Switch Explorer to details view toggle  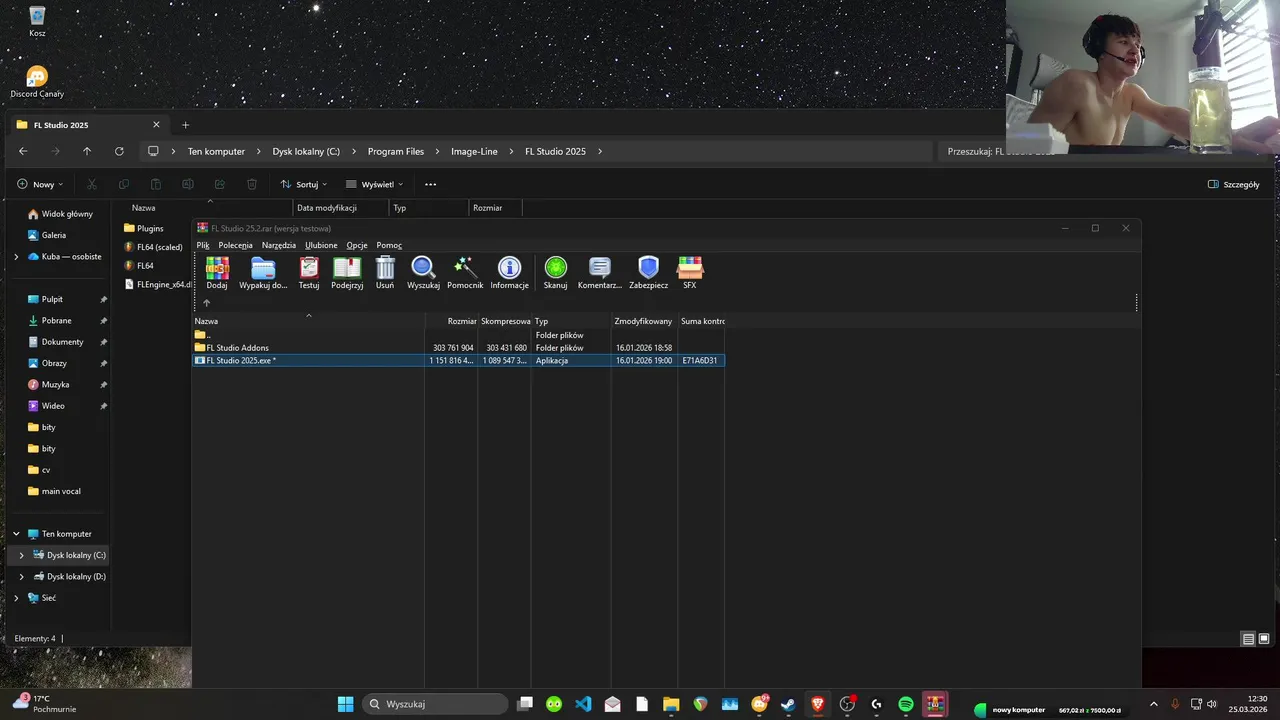pyautogui.click(x=1248, y=639)
